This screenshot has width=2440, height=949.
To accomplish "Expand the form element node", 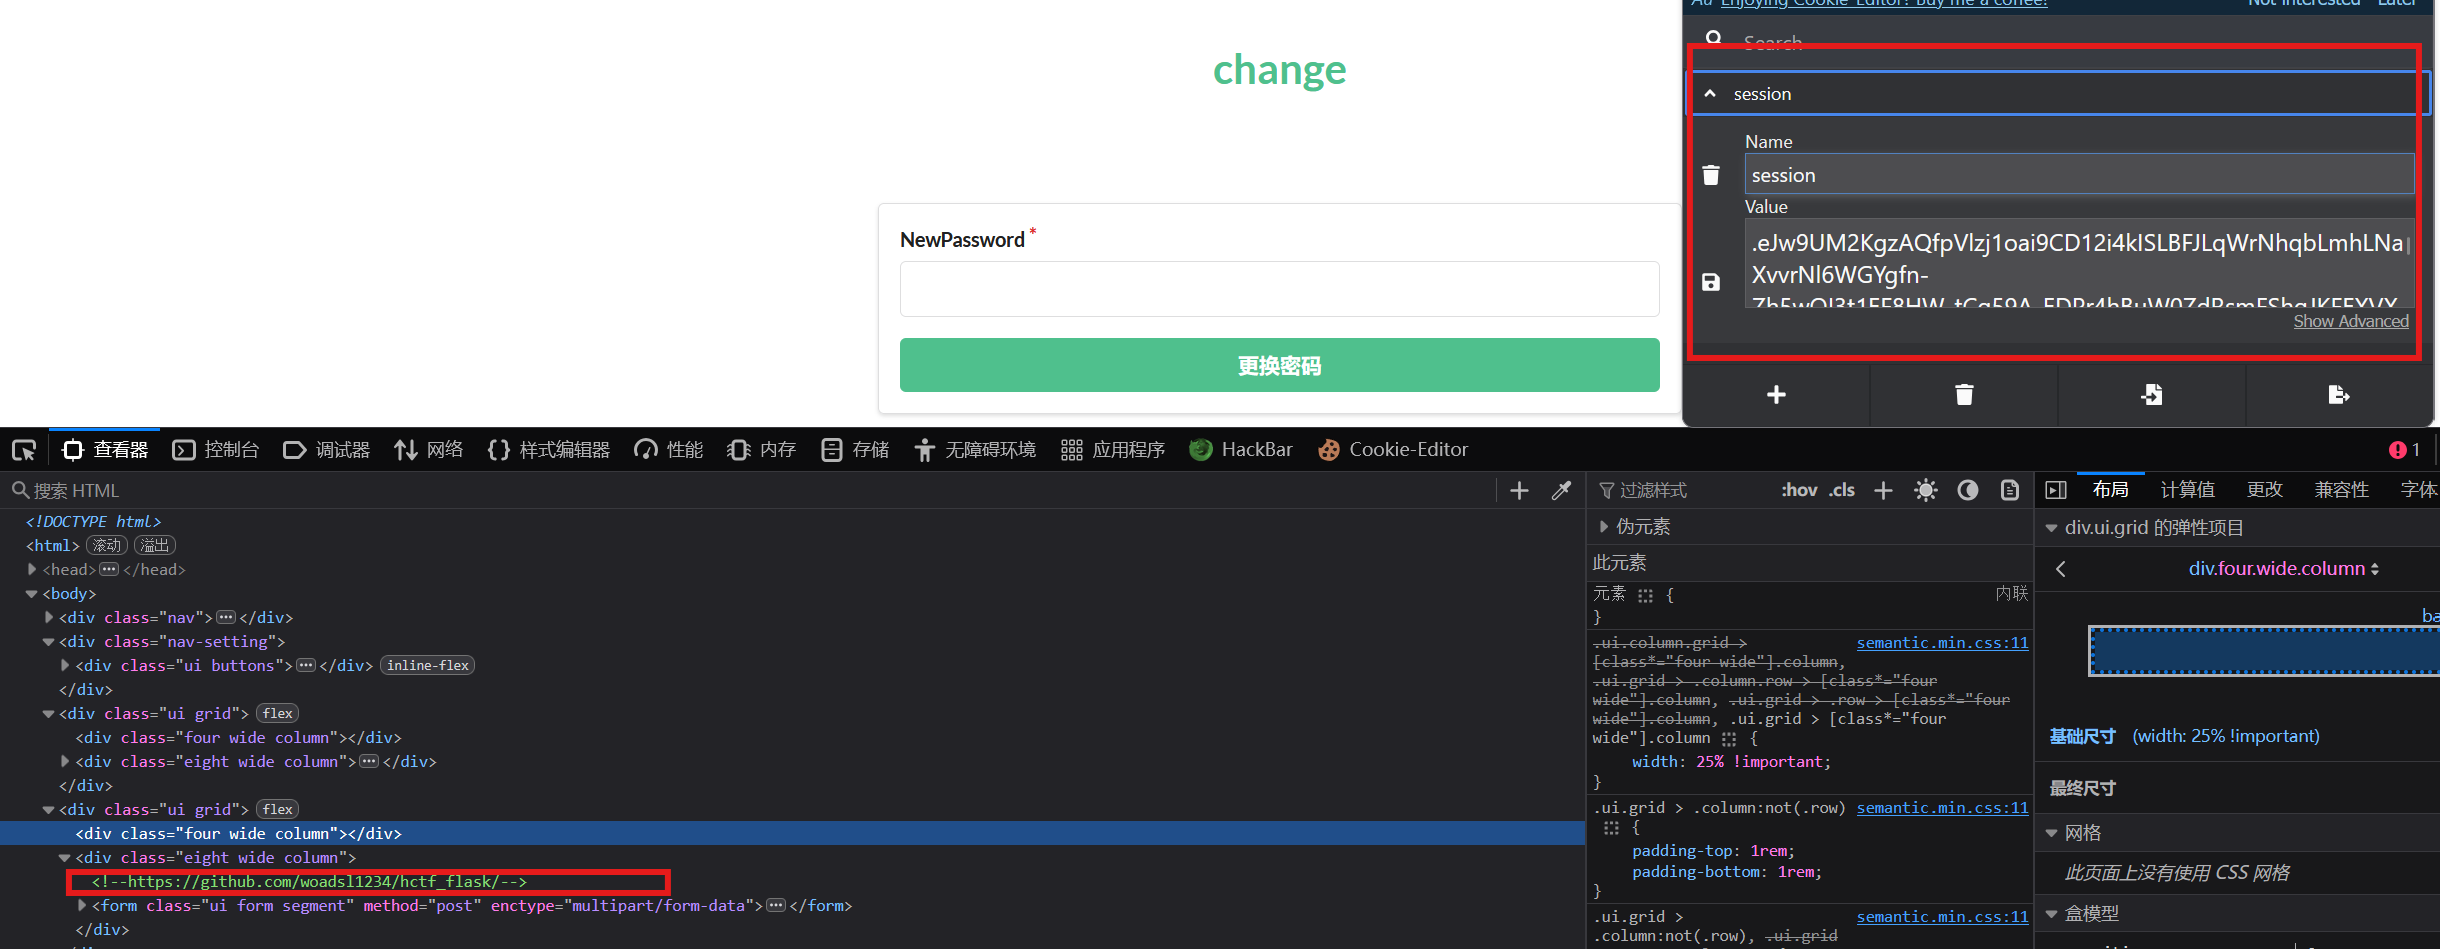I will point(82,906).
